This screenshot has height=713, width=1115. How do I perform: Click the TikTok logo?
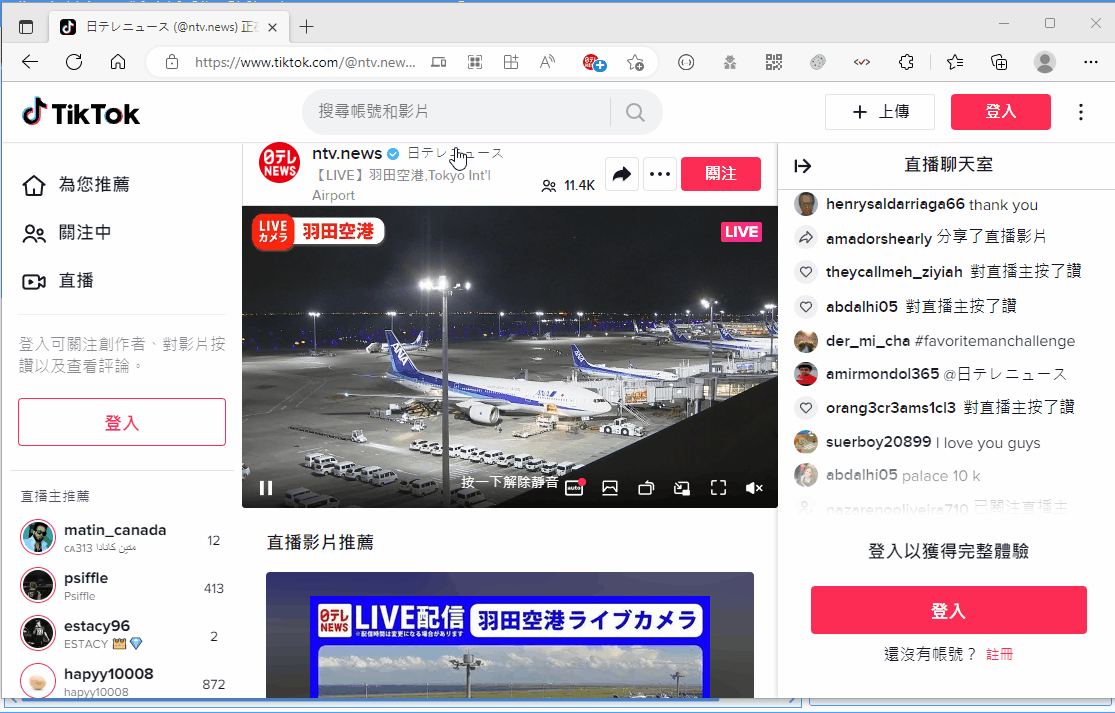click(80, 112)
